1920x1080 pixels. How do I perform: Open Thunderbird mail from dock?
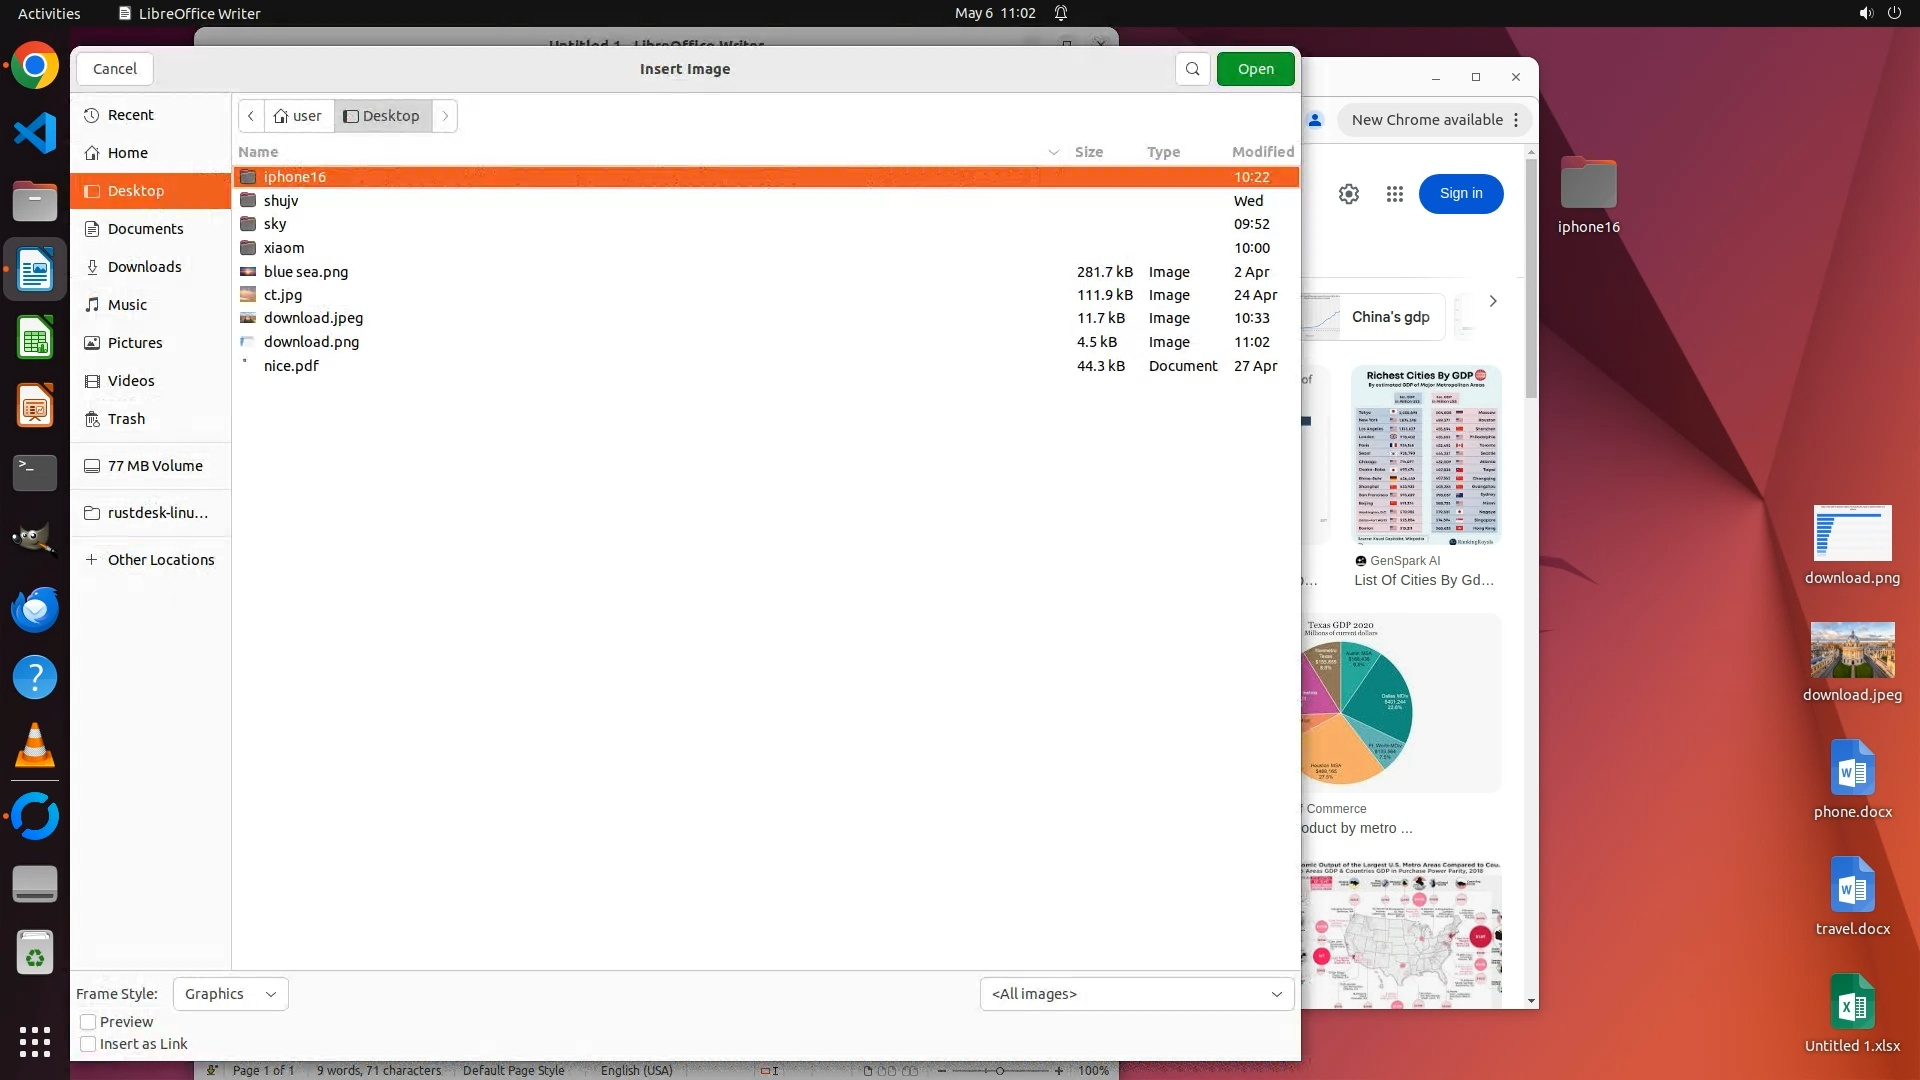(35, 609)
